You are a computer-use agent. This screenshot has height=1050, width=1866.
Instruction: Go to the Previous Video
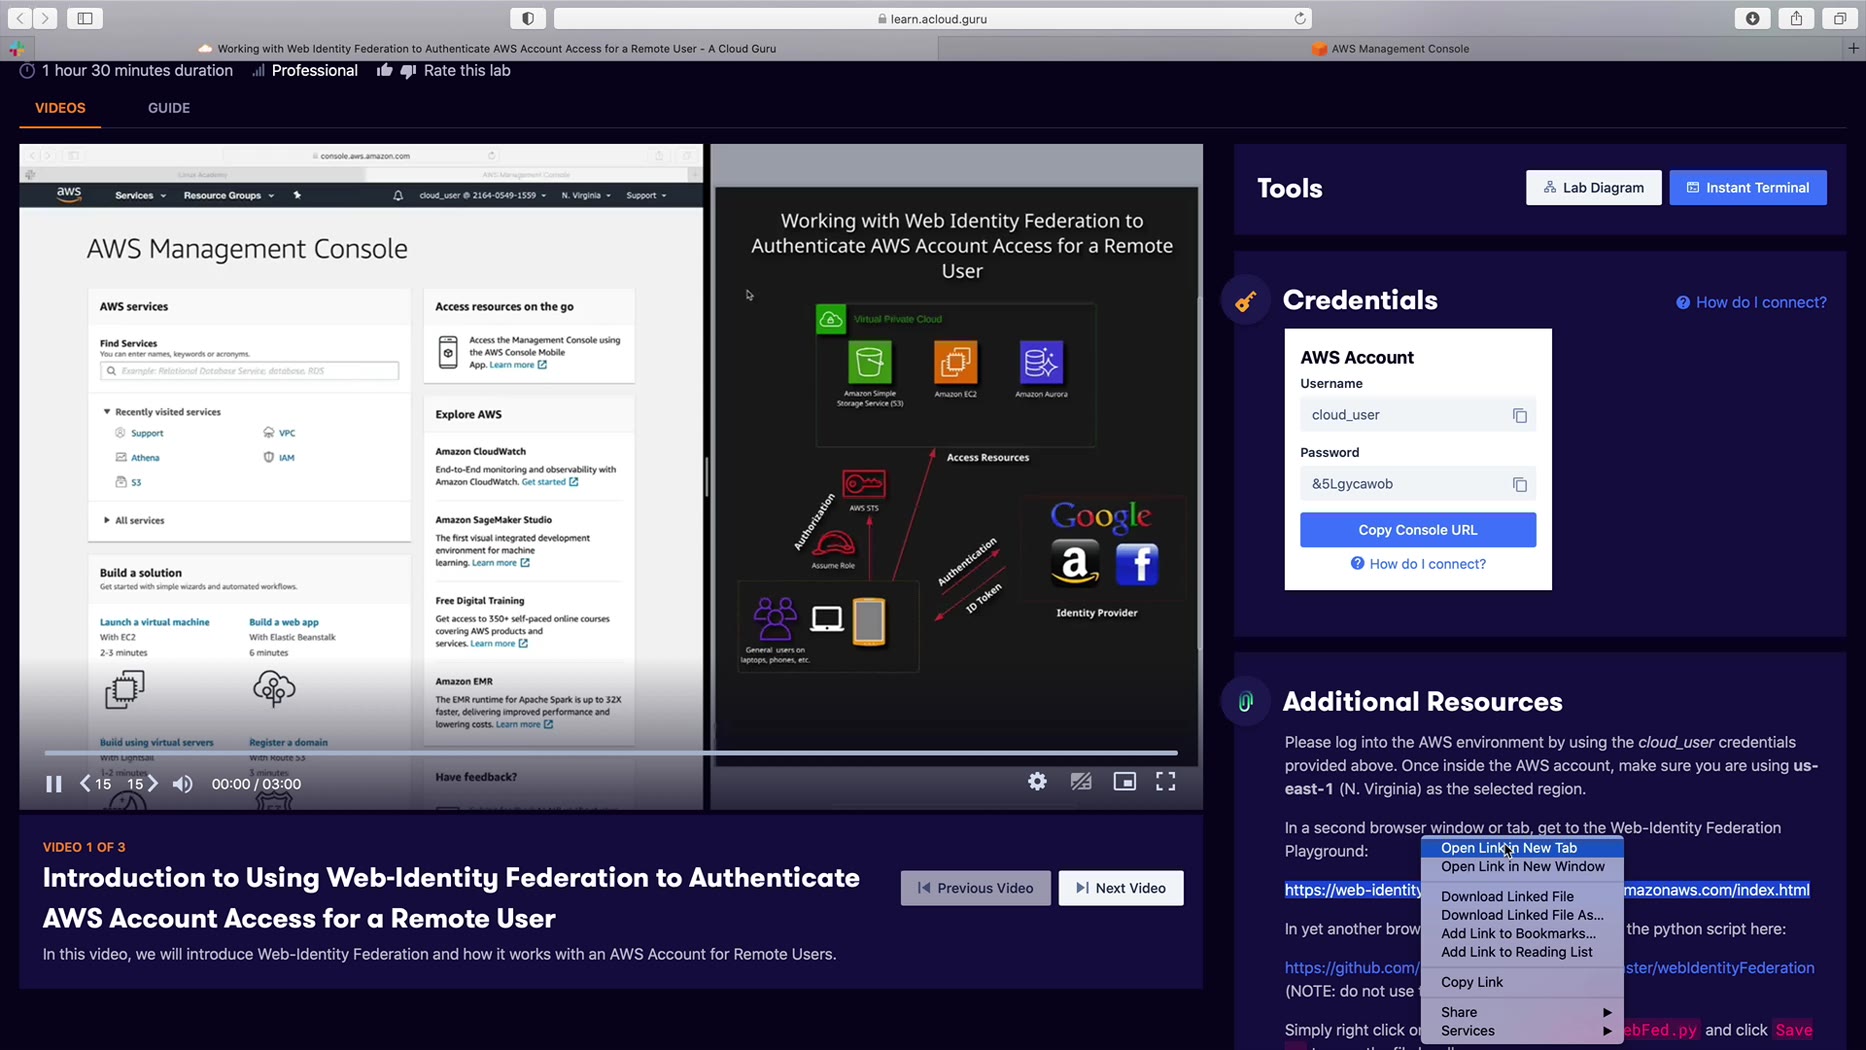click(975, 888)
